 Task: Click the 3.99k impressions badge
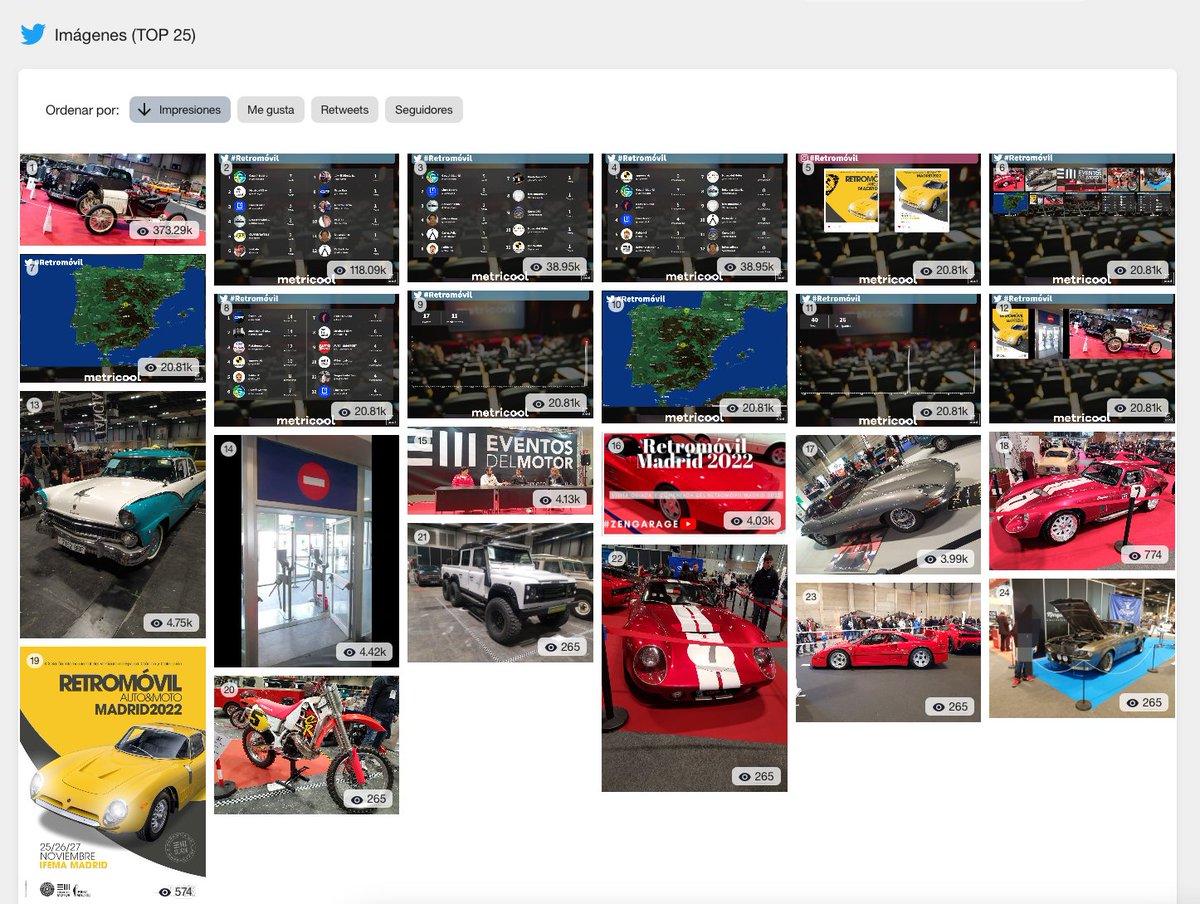pos(946,559)
